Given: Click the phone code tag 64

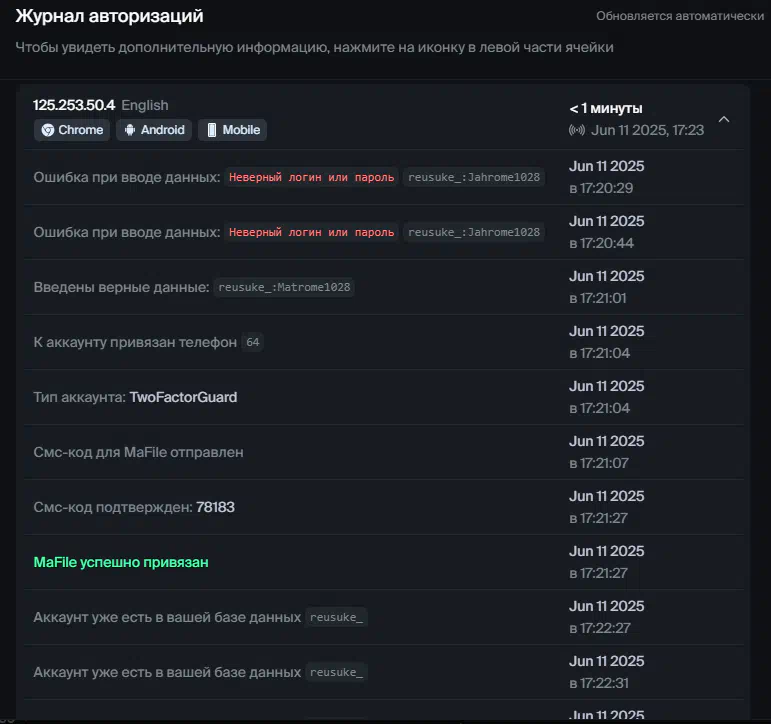Looking at the screenshot, I should [x=253, y=342].
